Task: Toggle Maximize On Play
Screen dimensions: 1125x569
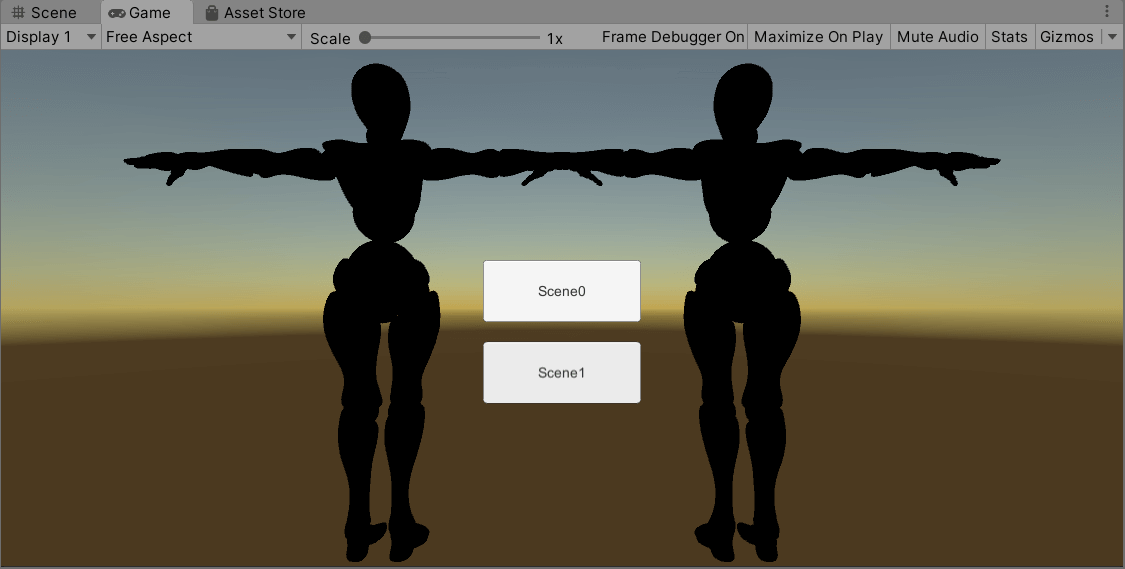Action: (818, 37)
